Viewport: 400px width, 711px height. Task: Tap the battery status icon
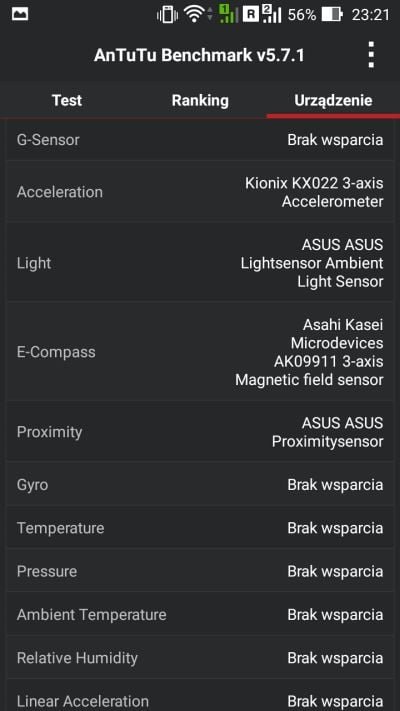(332, 15)
